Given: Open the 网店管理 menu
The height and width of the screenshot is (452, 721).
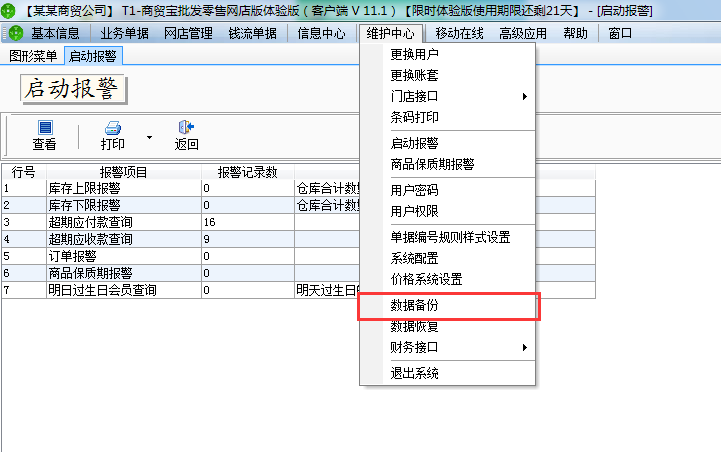Looking at the screenshot, I should [x=188, y=33].
